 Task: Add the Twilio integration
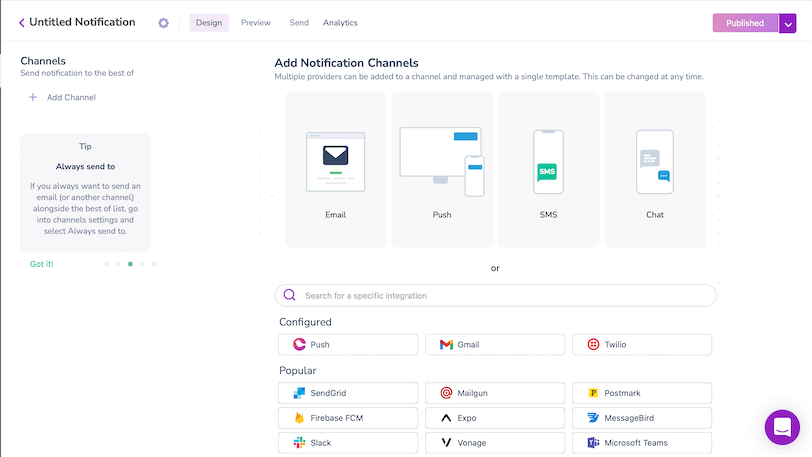[641, 344]
